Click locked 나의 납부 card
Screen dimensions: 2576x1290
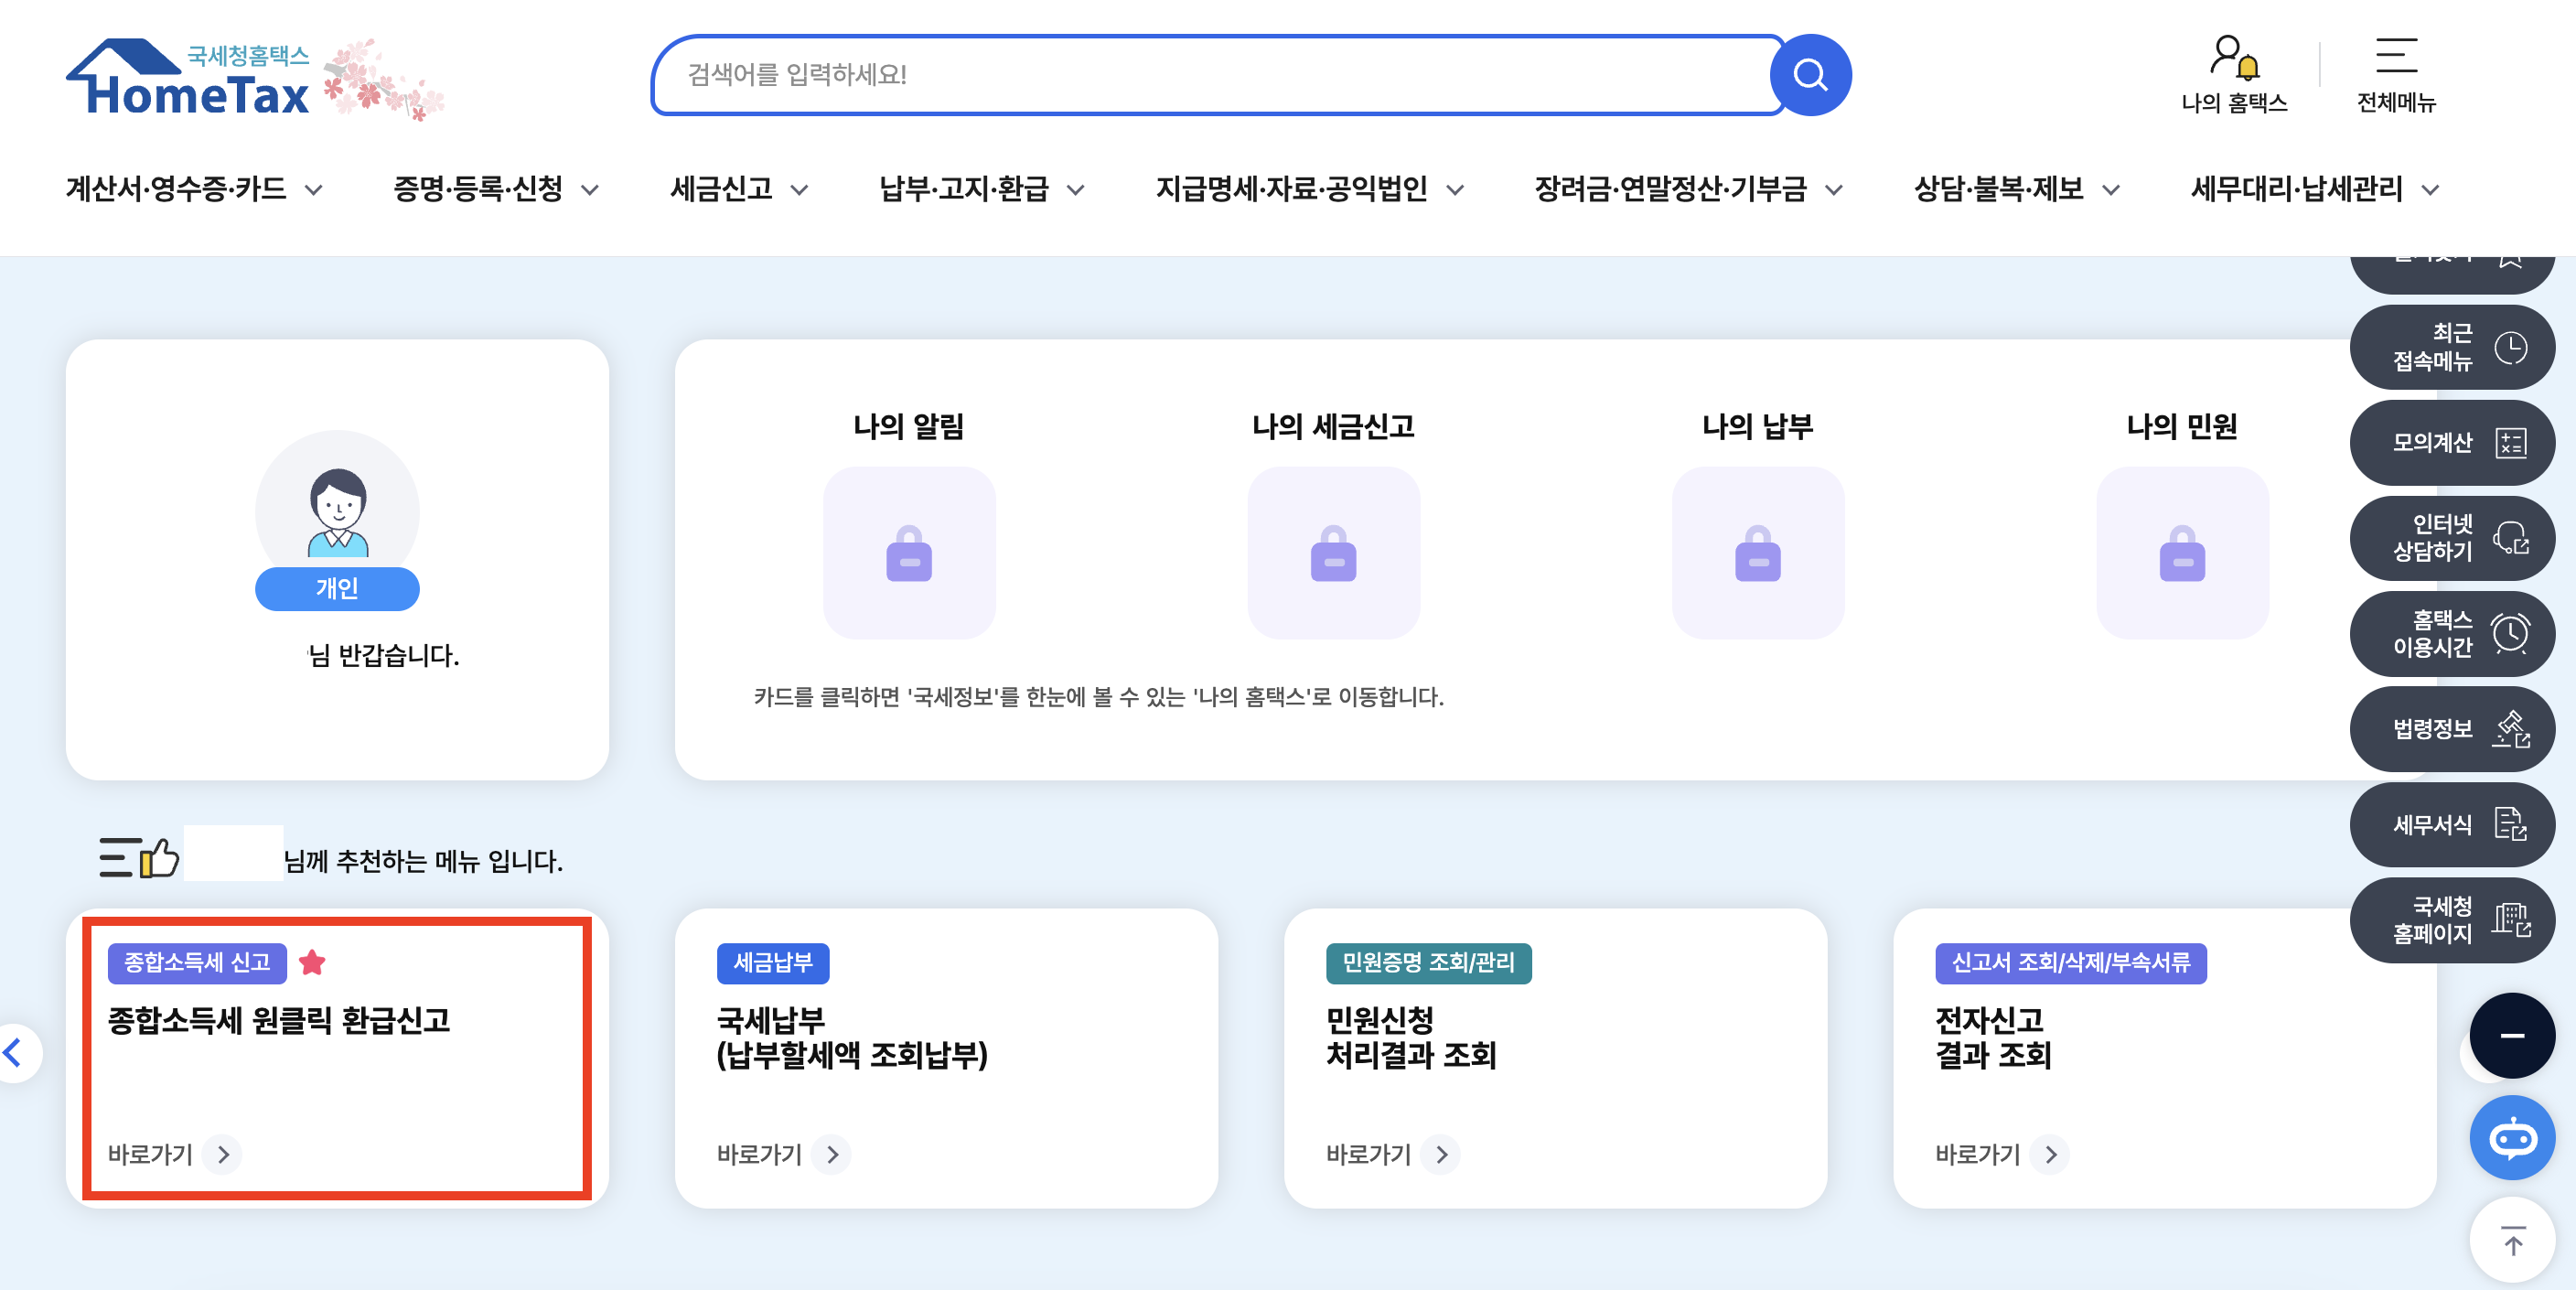tap(1757, 553)
